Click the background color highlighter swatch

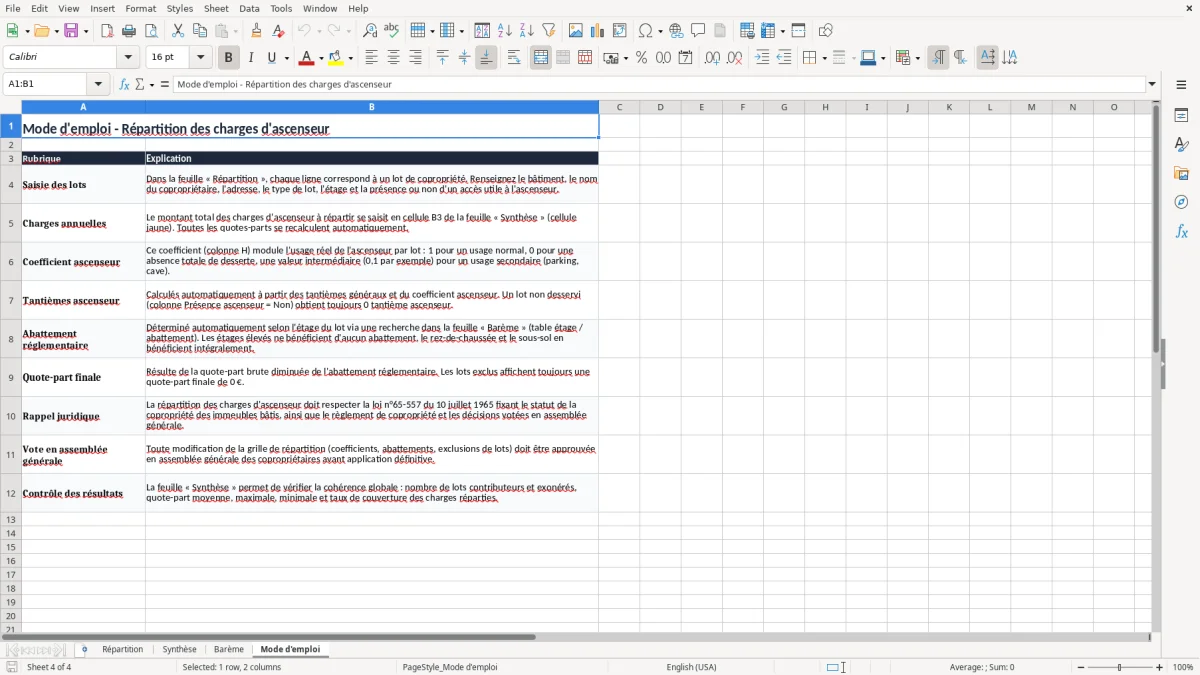coord(336,58)
